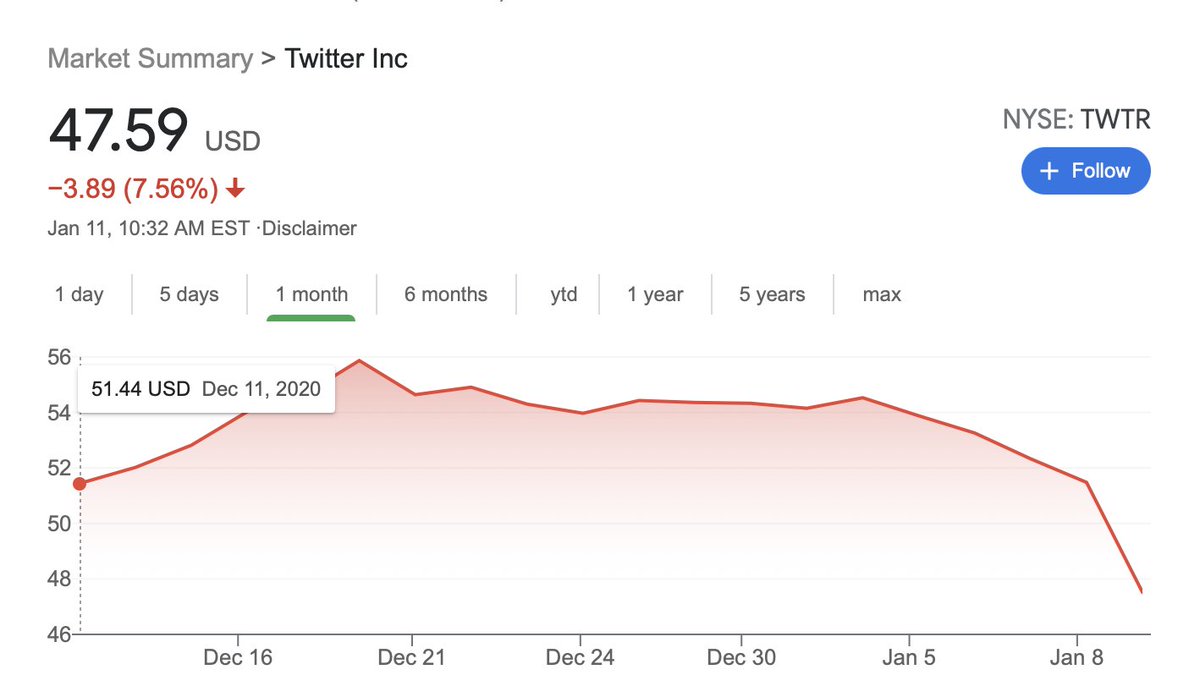1200x697 pixels.
Task: Click the red down arrow icon
Action: point(236,188)
